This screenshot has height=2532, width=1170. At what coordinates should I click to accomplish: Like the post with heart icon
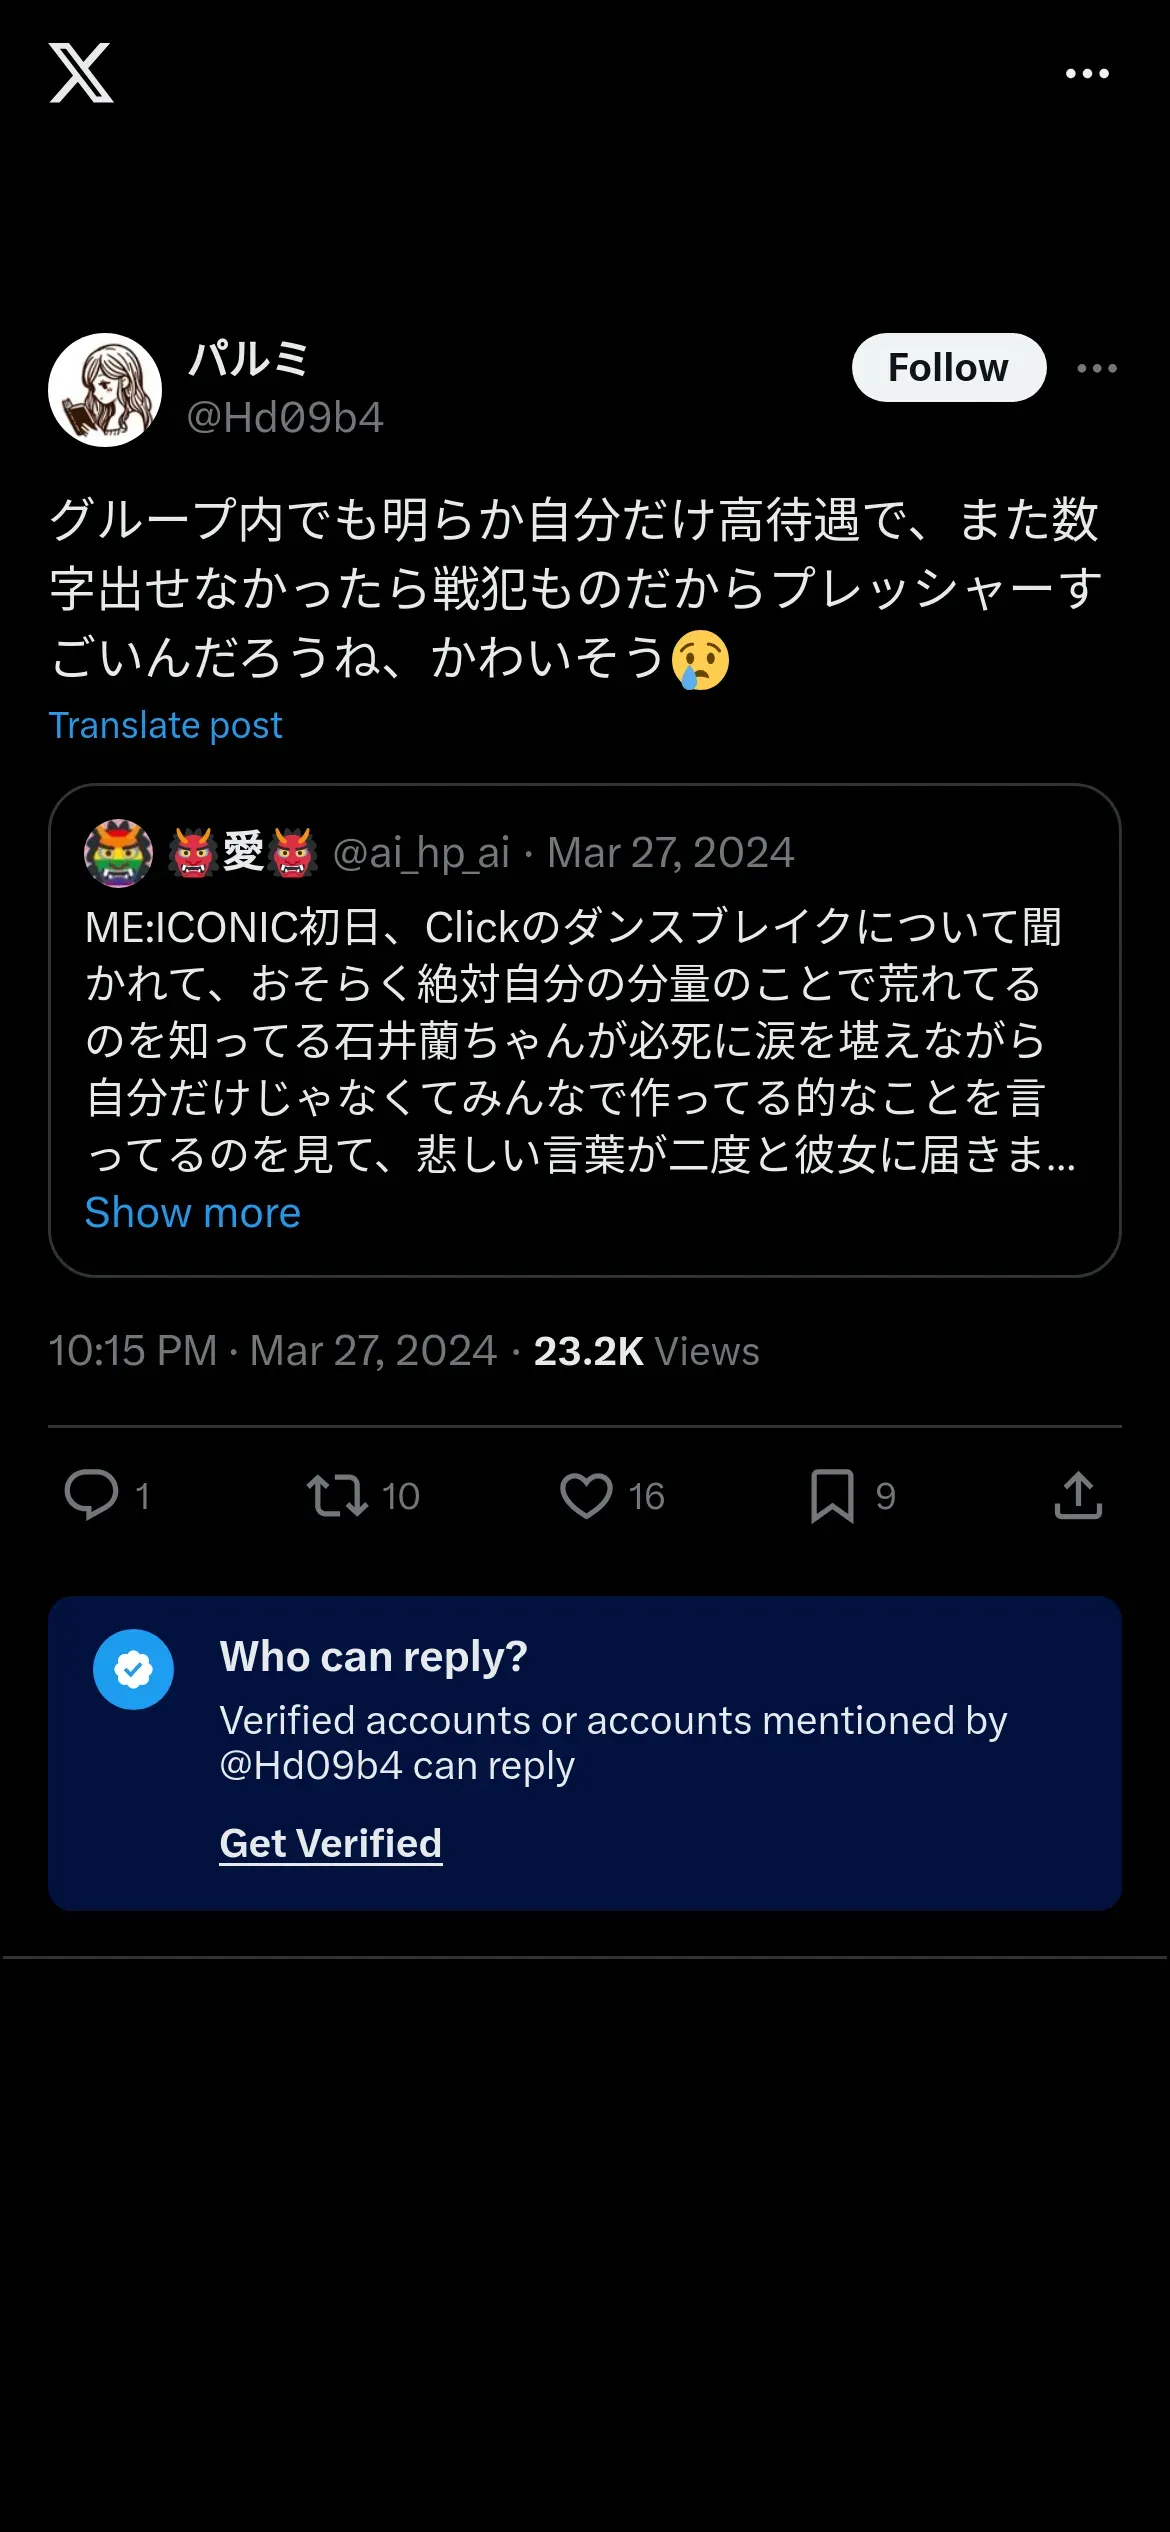(586, 1495)
